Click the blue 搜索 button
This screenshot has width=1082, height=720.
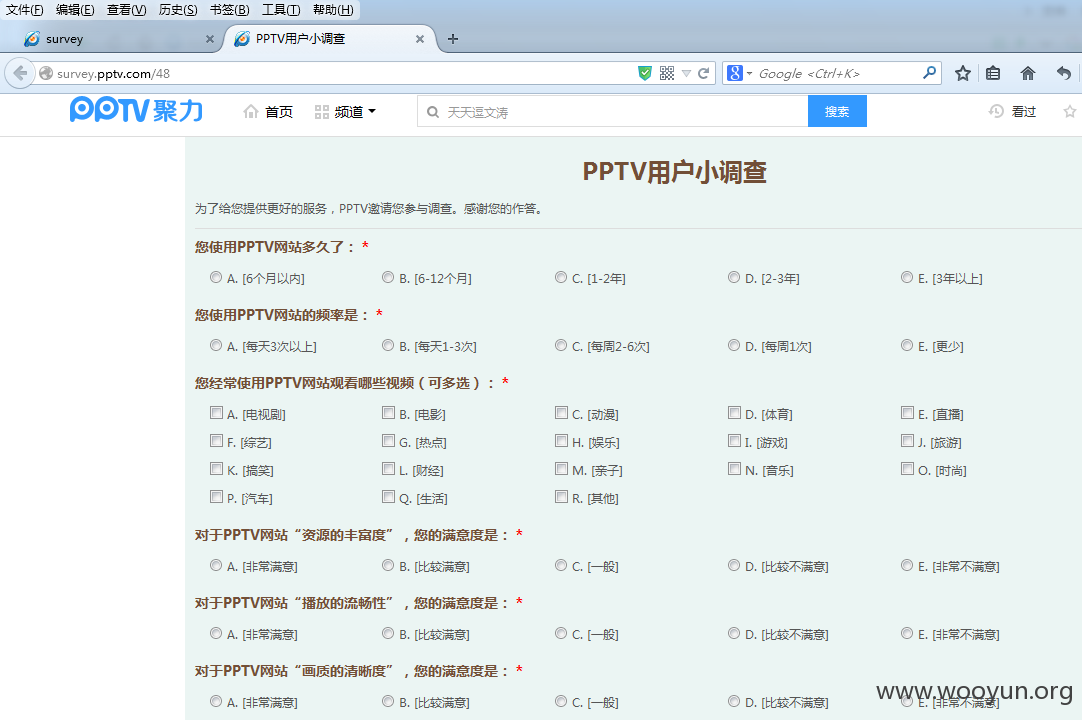[837, 111]
